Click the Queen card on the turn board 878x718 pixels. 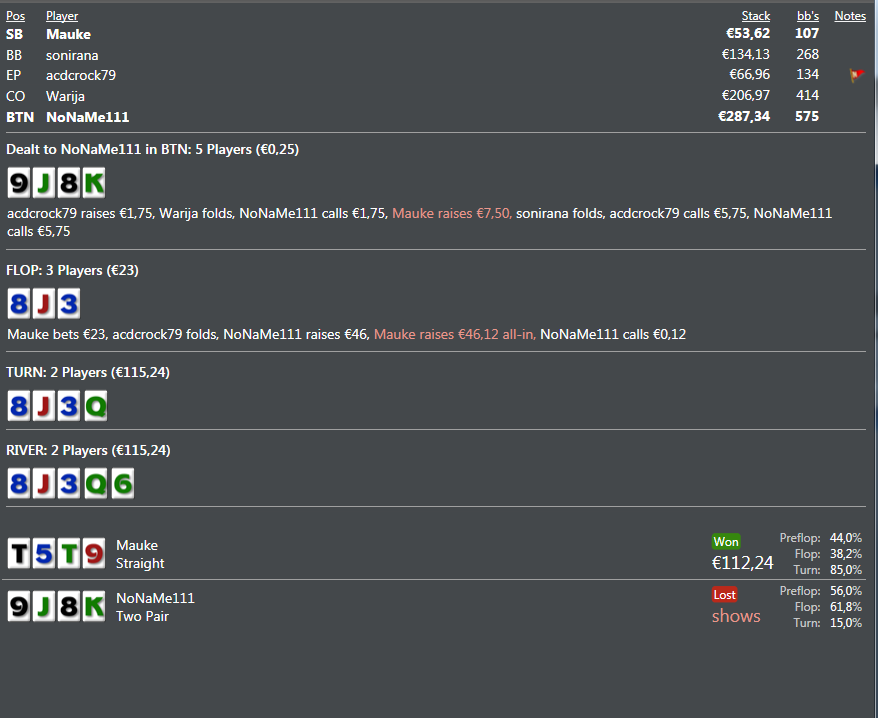pyautogui.click(x=94, y=406)
